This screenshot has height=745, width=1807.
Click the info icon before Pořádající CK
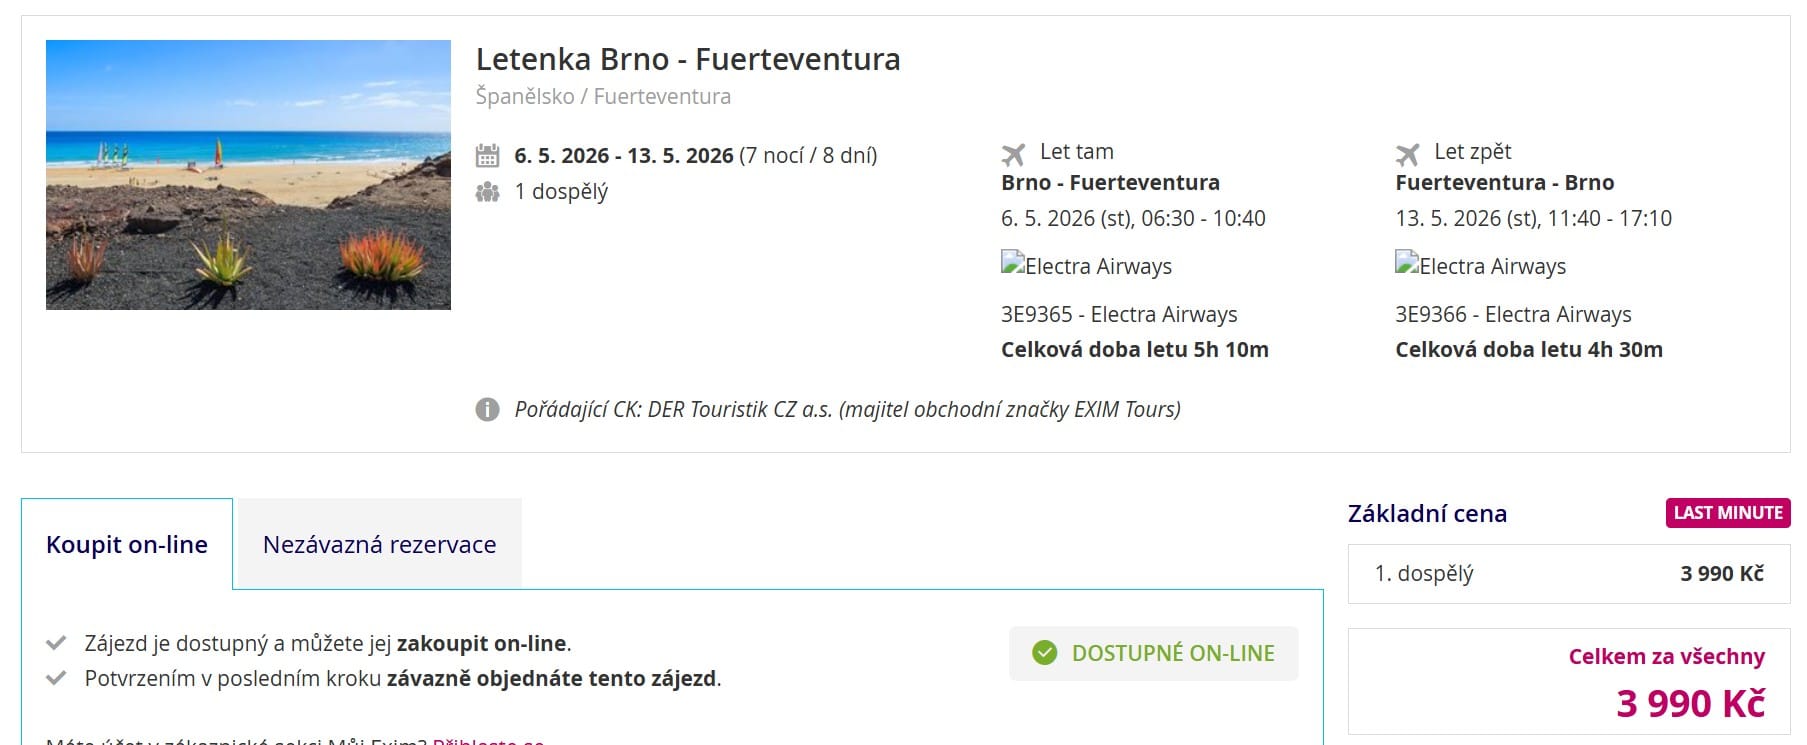[487, 410]
